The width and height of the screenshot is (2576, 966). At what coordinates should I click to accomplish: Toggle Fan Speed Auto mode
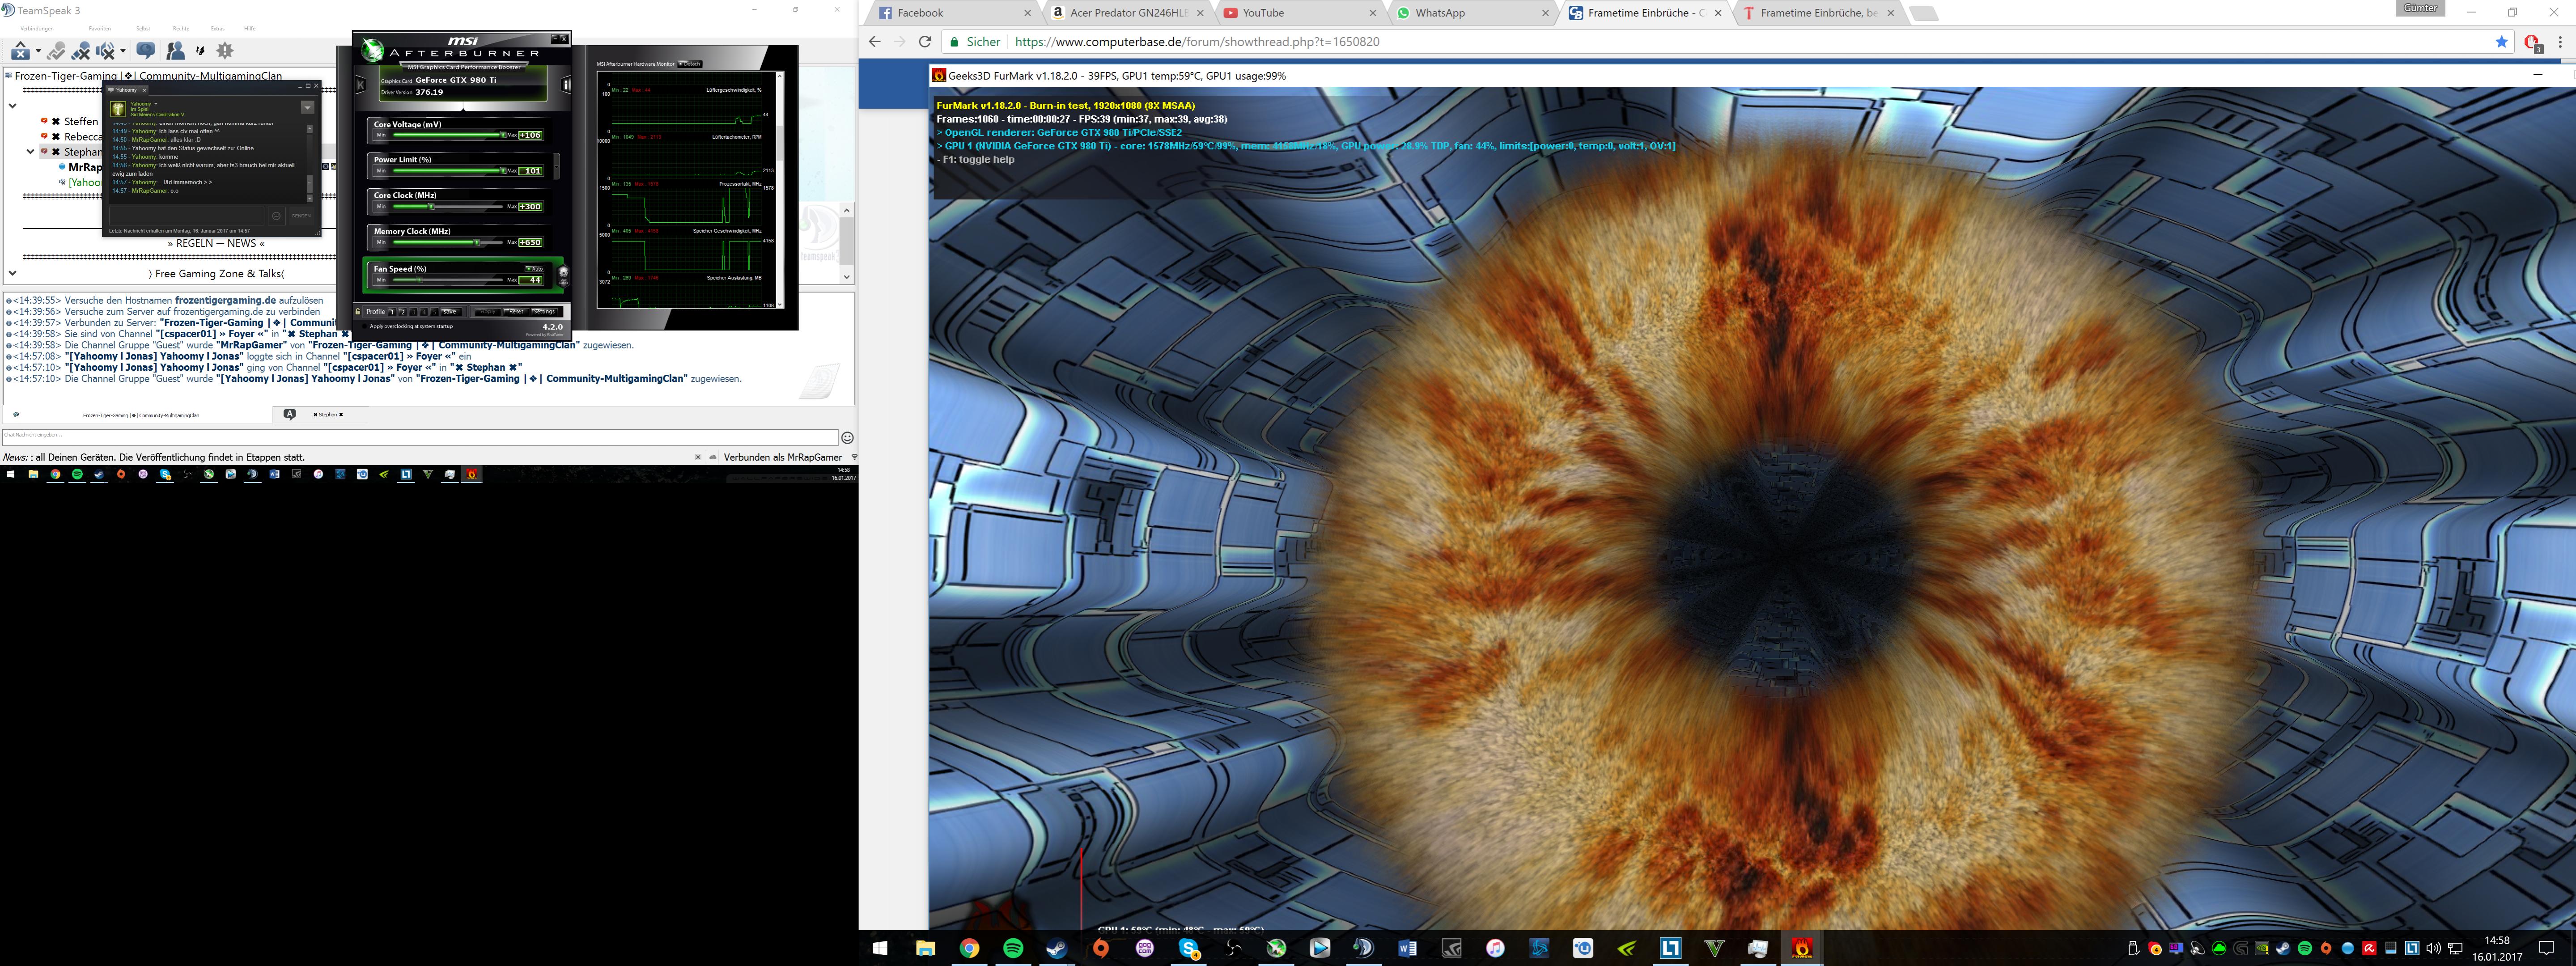click(x=534, y=268)
